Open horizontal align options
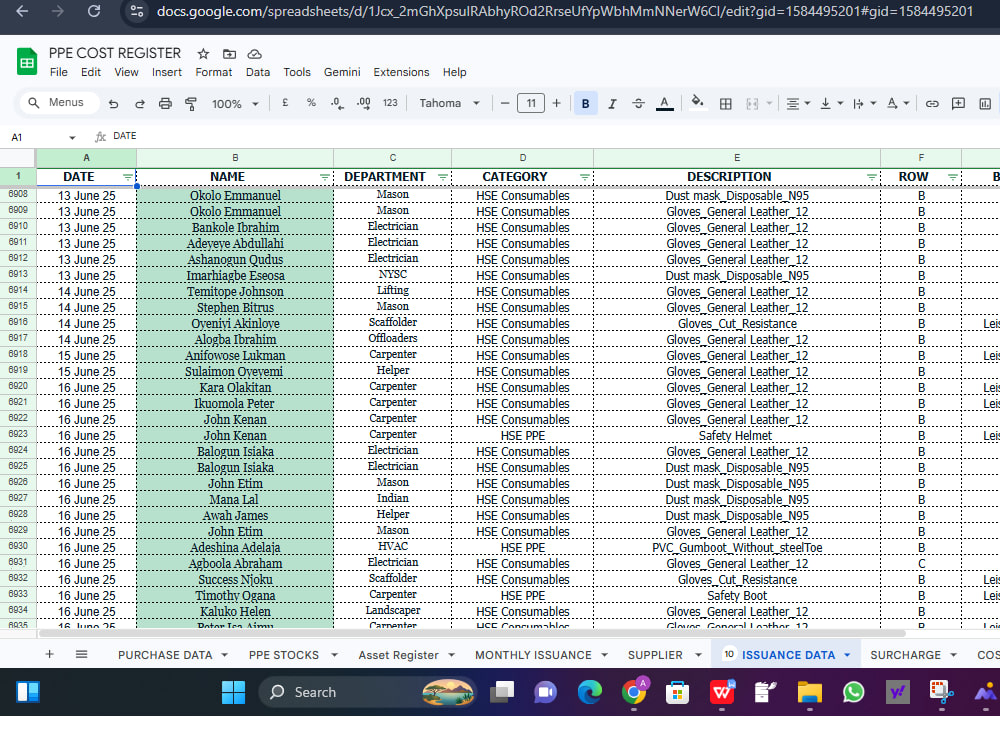1000x750 pixels. pos(797,103)
